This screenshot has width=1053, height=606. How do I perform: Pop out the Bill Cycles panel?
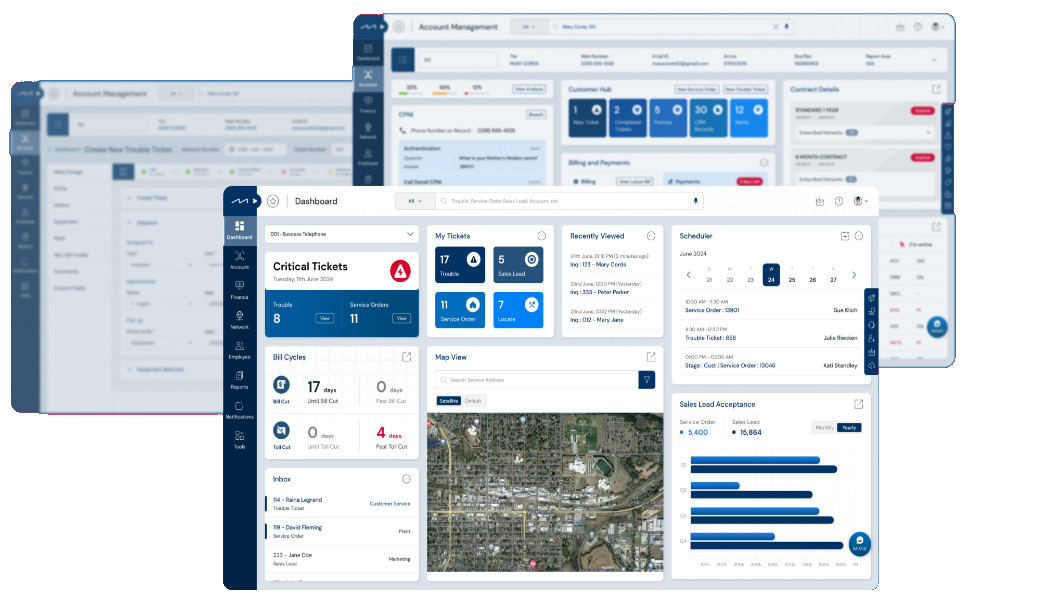point(406,357)
